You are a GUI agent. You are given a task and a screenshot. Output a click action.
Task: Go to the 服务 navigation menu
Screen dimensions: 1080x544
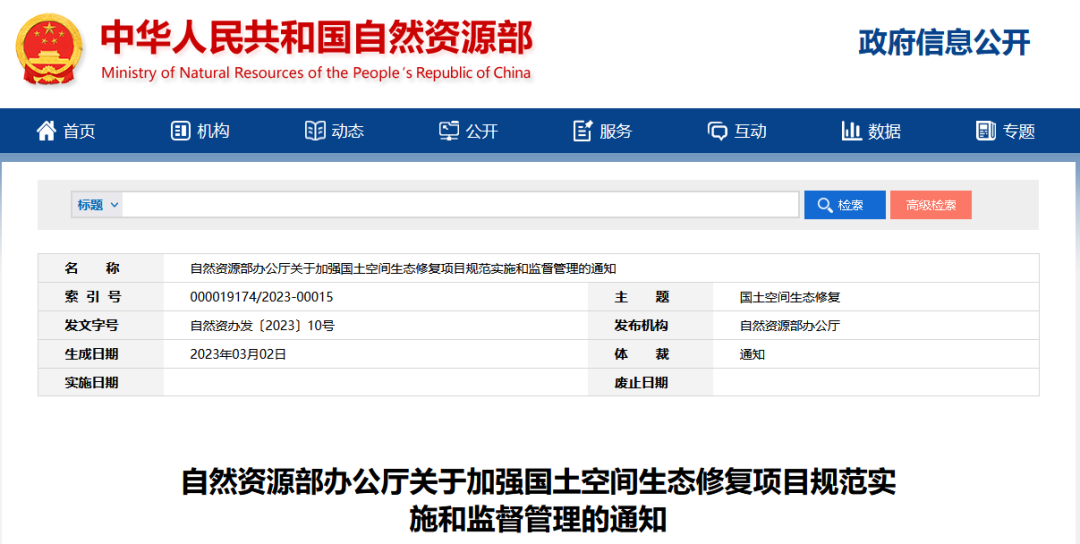coord(616,131)
